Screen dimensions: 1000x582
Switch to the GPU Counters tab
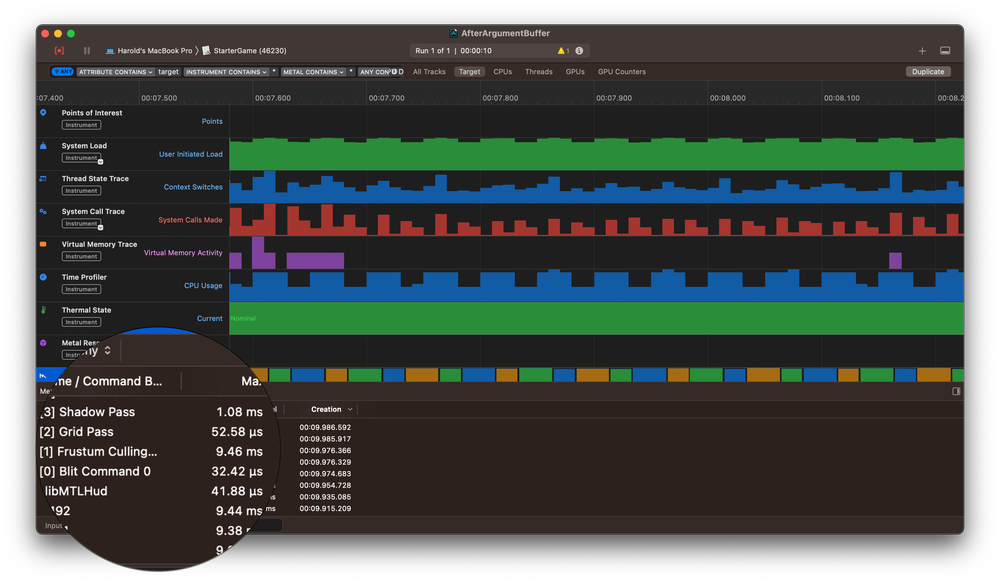click(621, 71)
